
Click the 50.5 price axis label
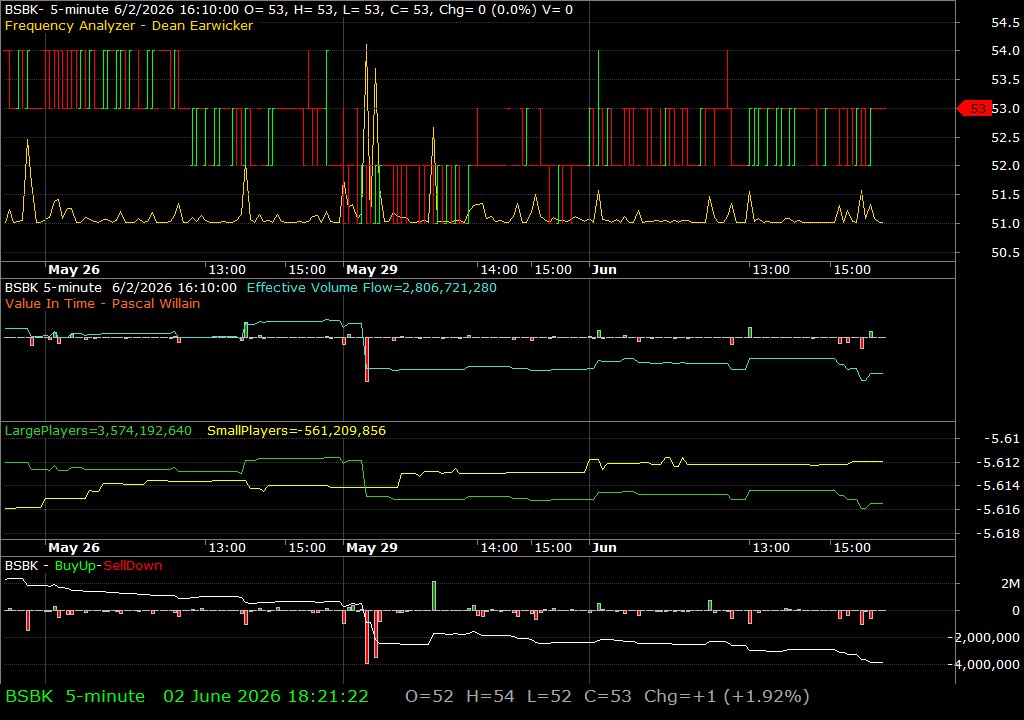tap(1005, 252)
